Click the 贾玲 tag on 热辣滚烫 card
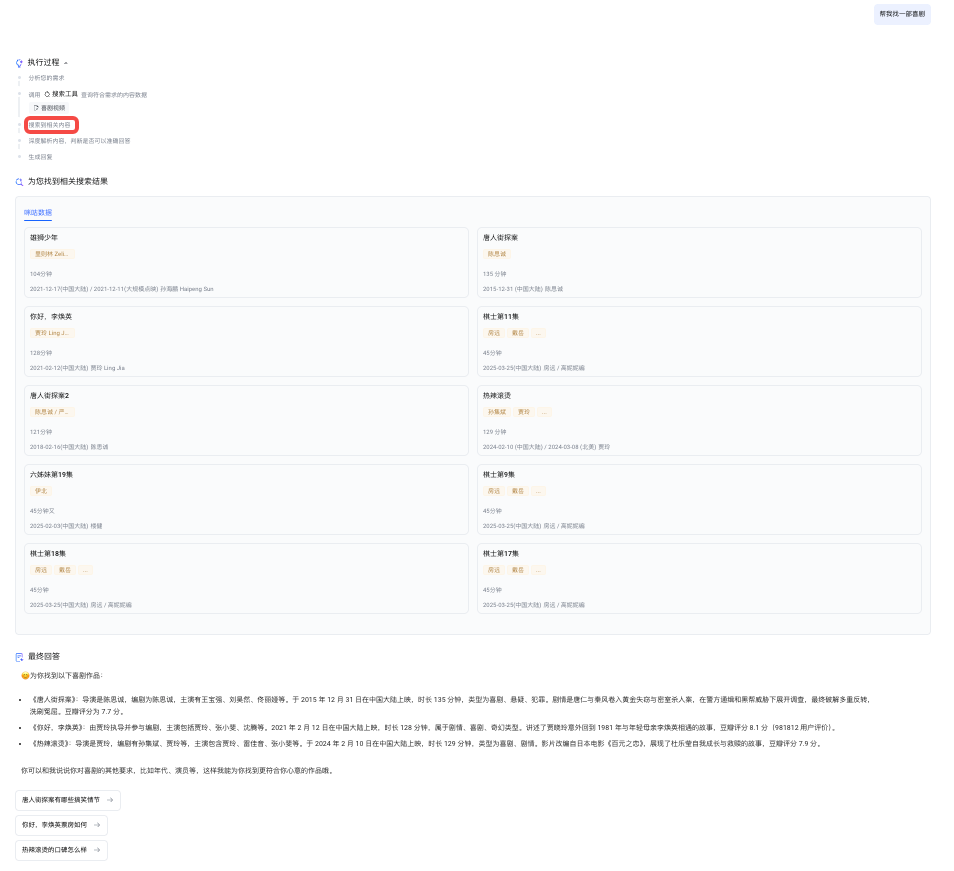The width and height of the screenshot is (954, 871). coord(523,412)
